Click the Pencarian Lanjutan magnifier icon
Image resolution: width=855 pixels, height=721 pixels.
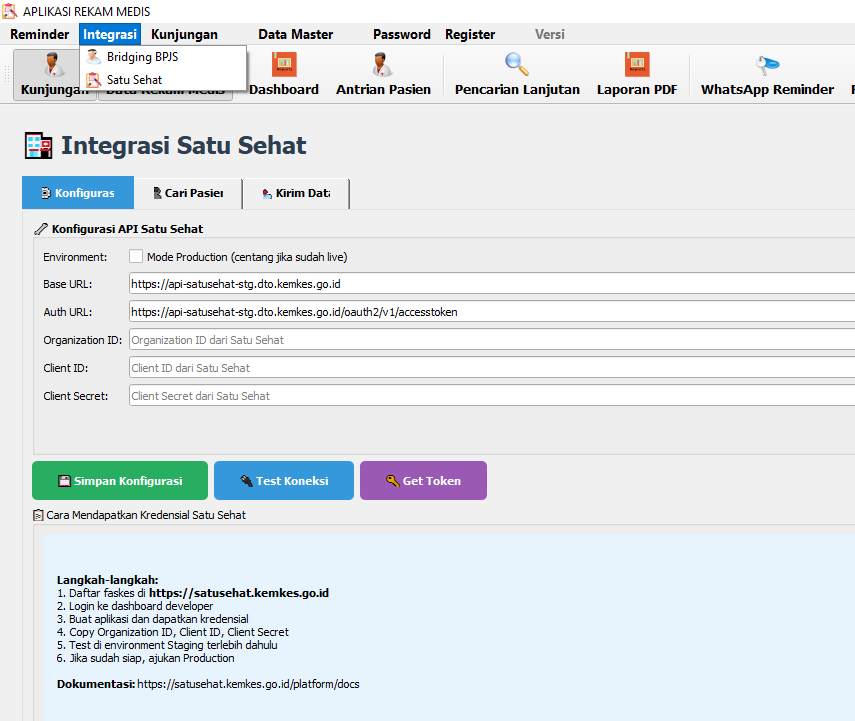516,64
